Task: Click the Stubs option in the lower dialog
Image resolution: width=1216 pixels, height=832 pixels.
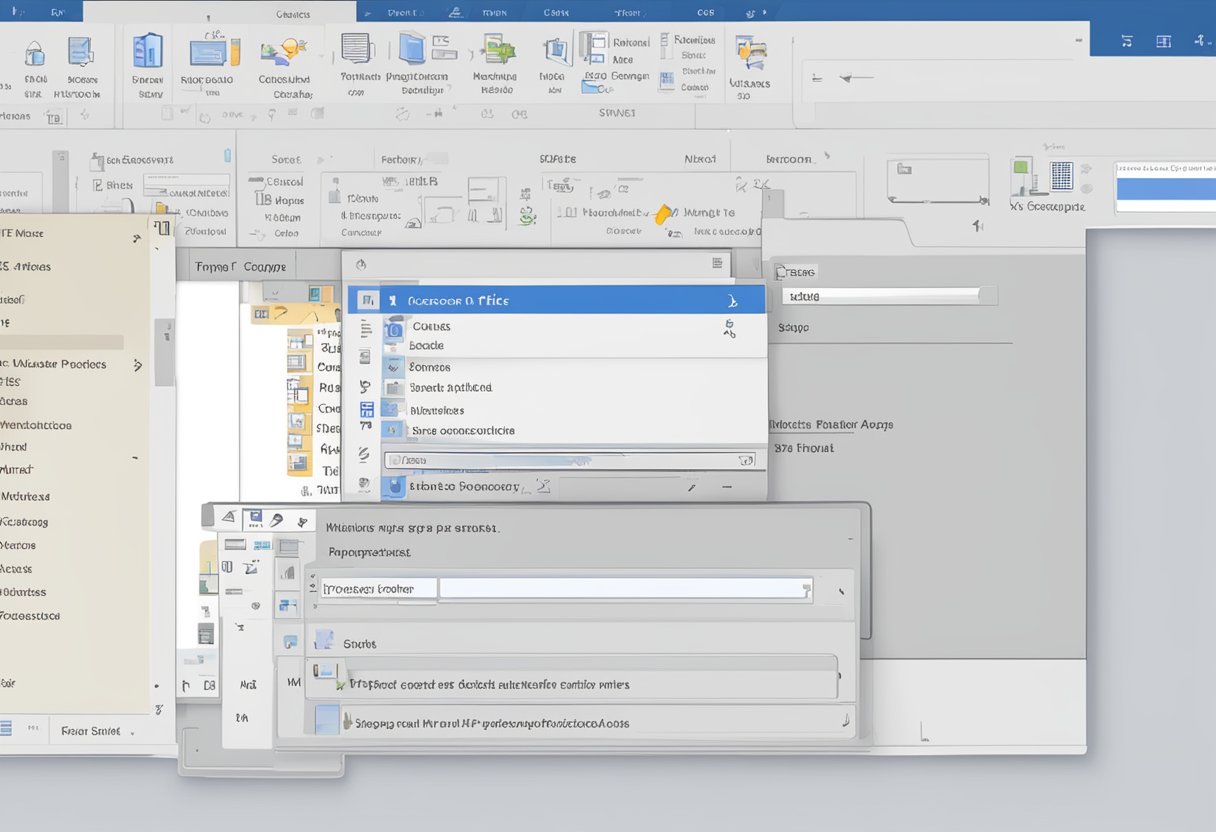Action: pos(360,643)
